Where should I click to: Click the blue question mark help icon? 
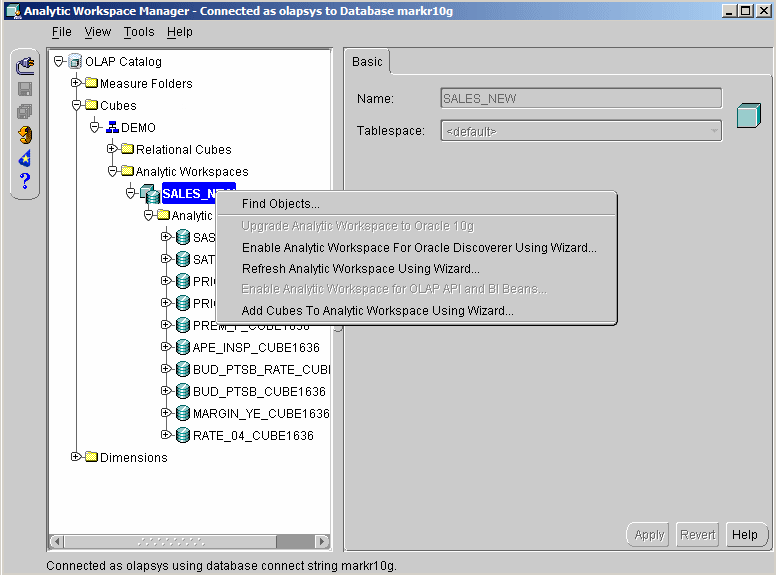tap(25, 181)
